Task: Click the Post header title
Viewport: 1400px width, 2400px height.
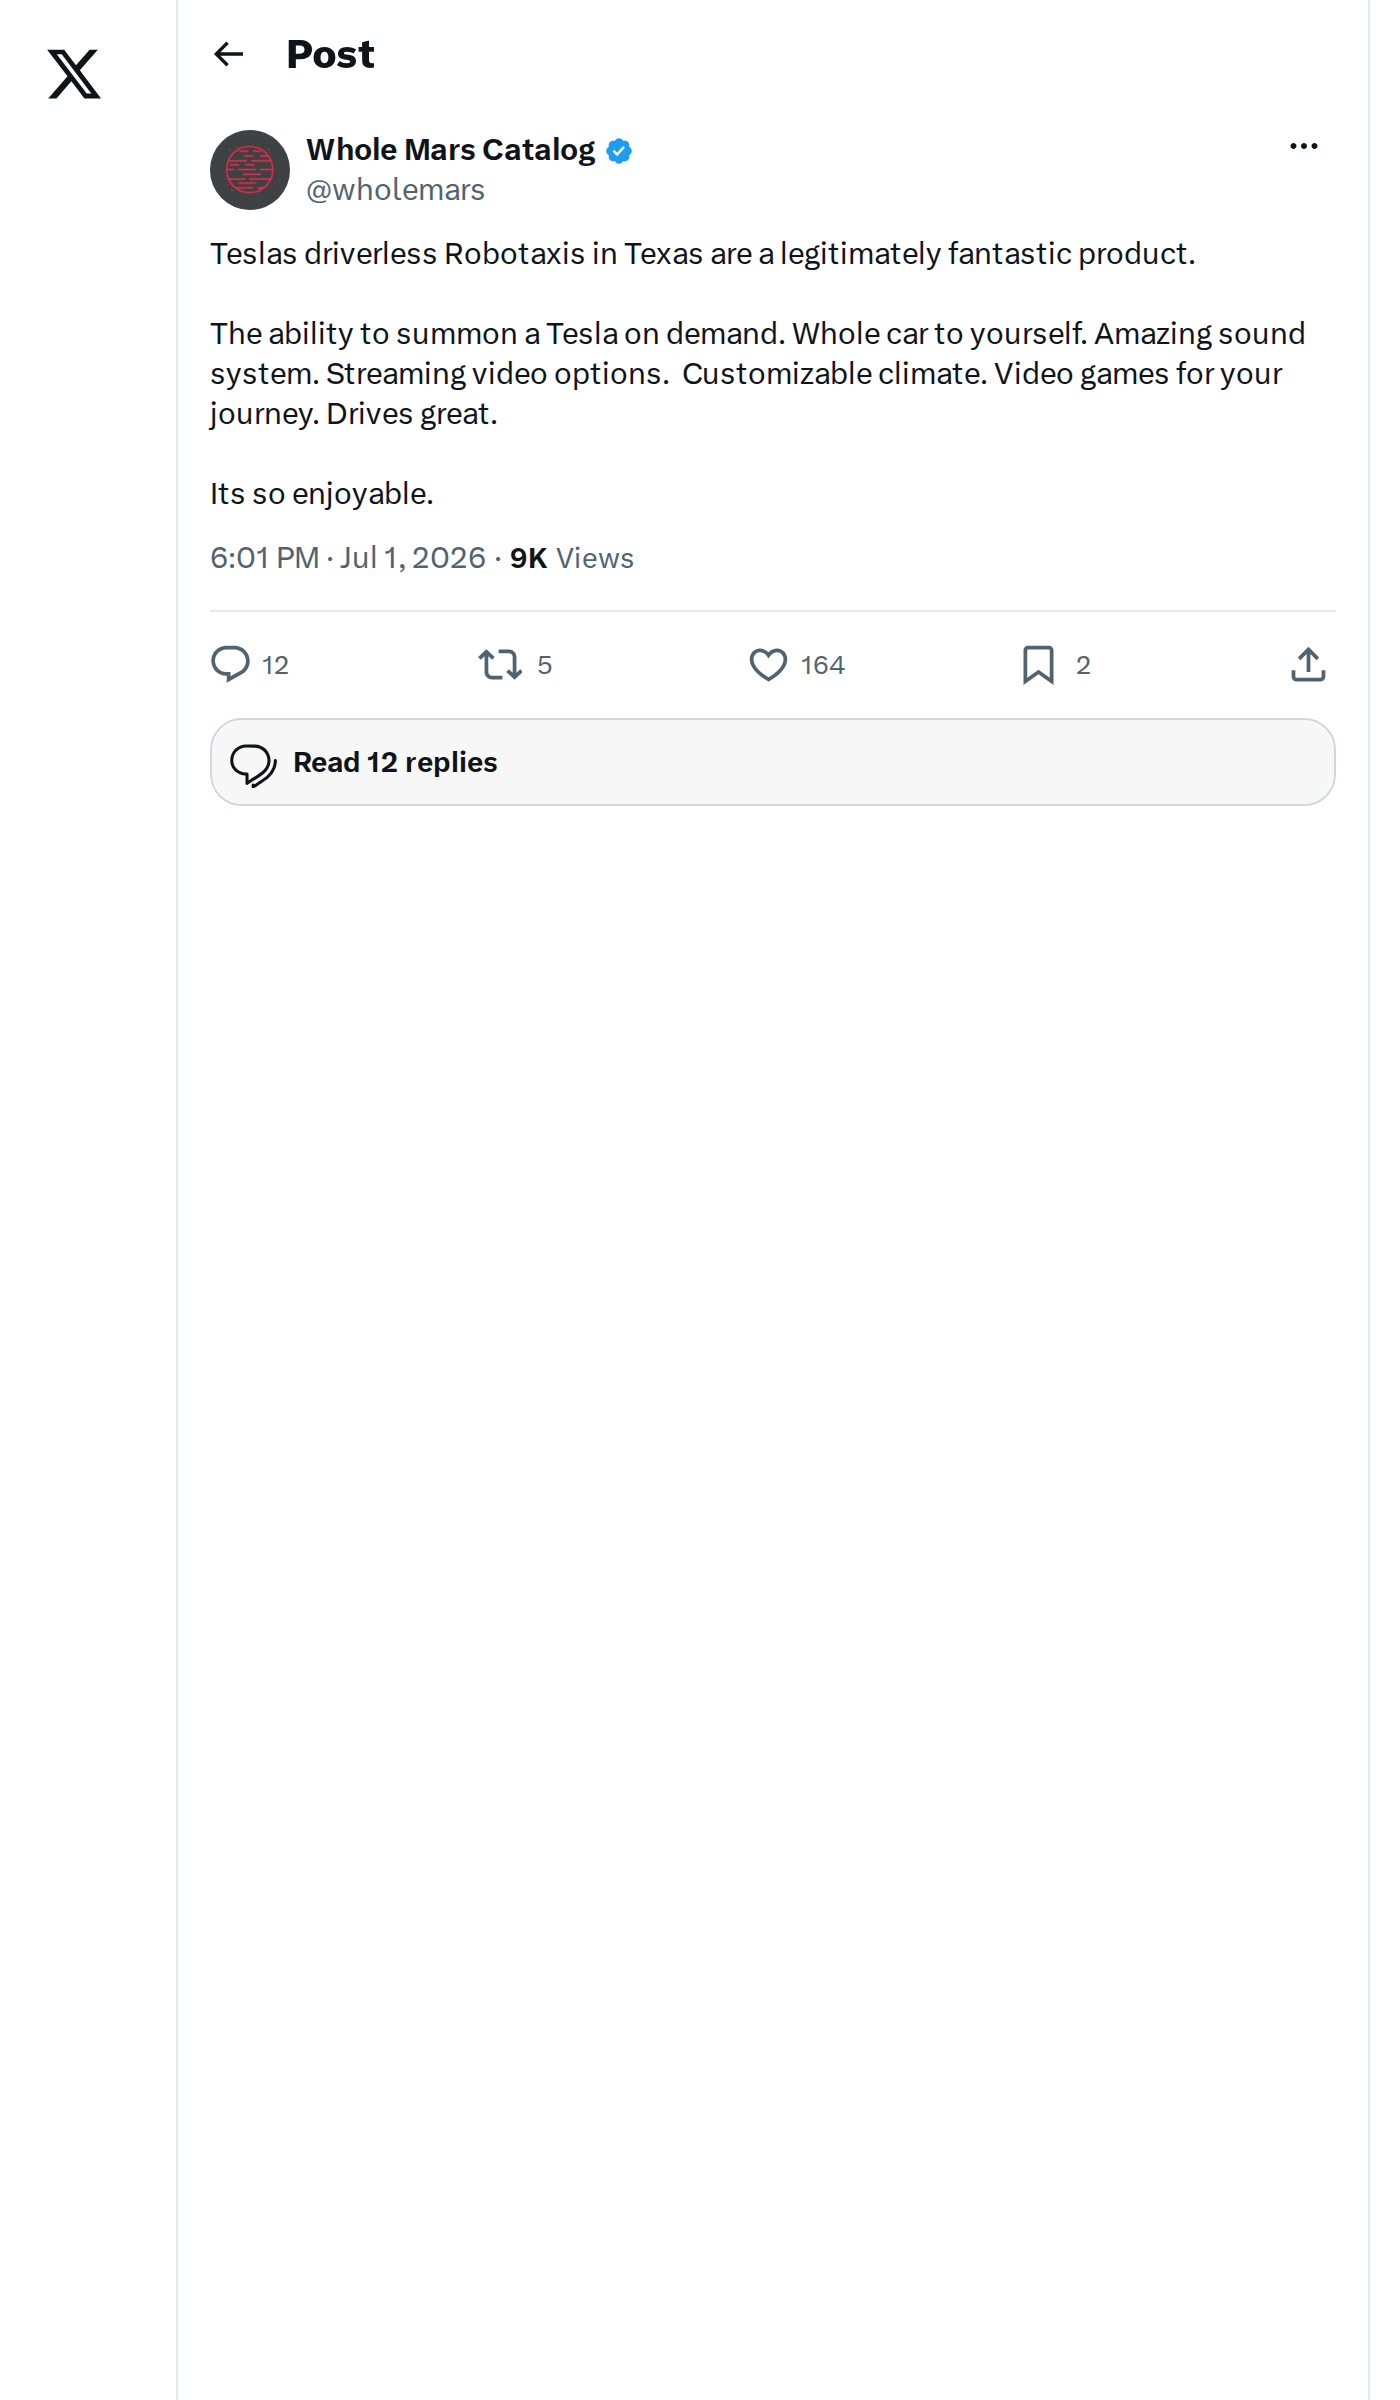Action: [x=330, y=54]
